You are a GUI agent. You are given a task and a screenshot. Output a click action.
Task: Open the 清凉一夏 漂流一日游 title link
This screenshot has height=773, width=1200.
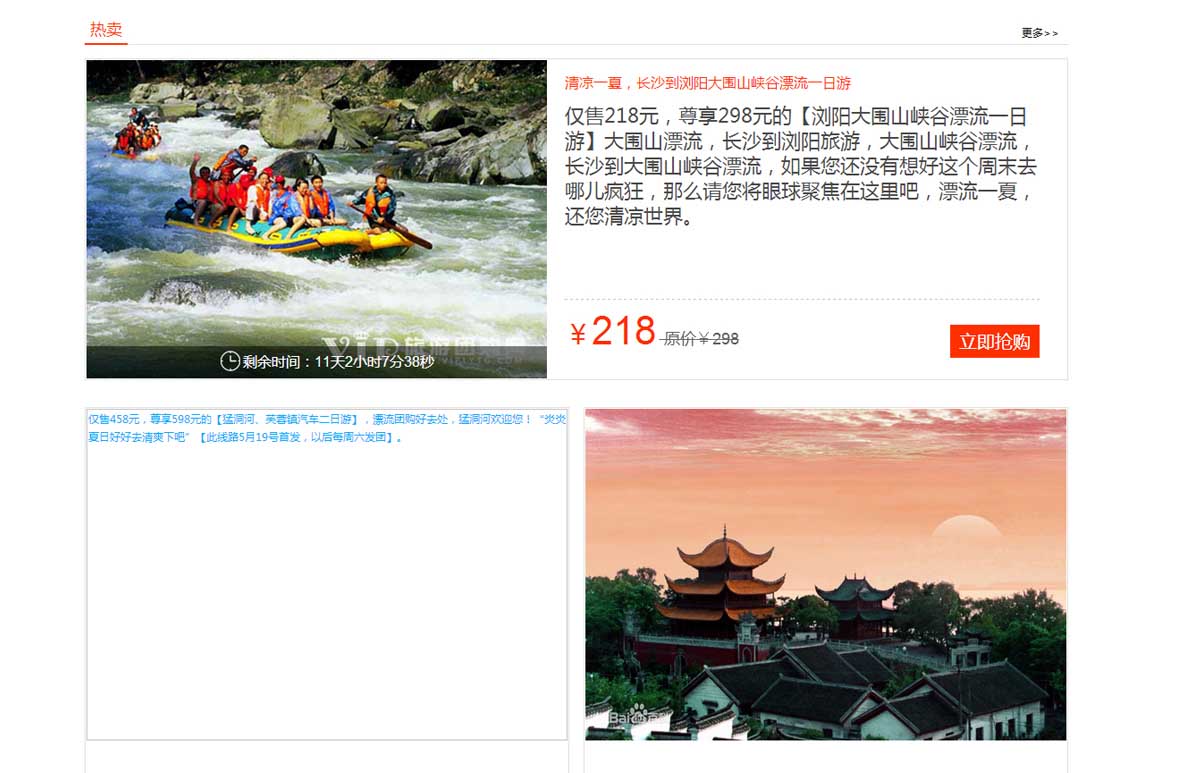[x=708, y=83]
